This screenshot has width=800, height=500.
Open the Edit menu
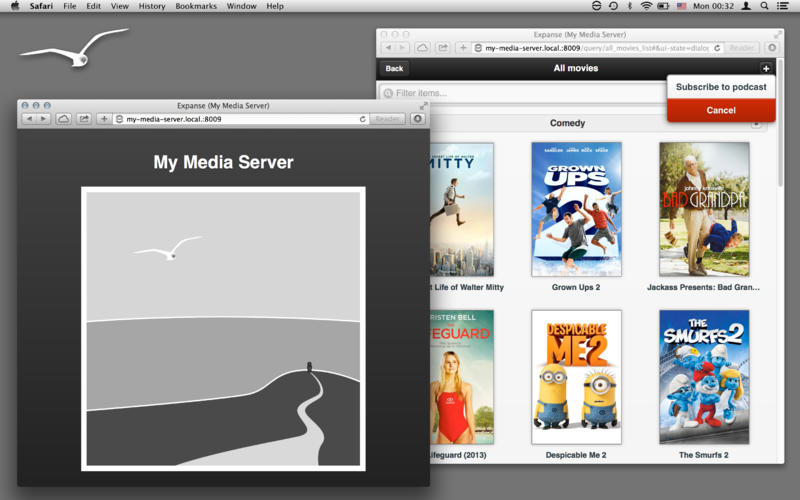(x=93, y=6)
